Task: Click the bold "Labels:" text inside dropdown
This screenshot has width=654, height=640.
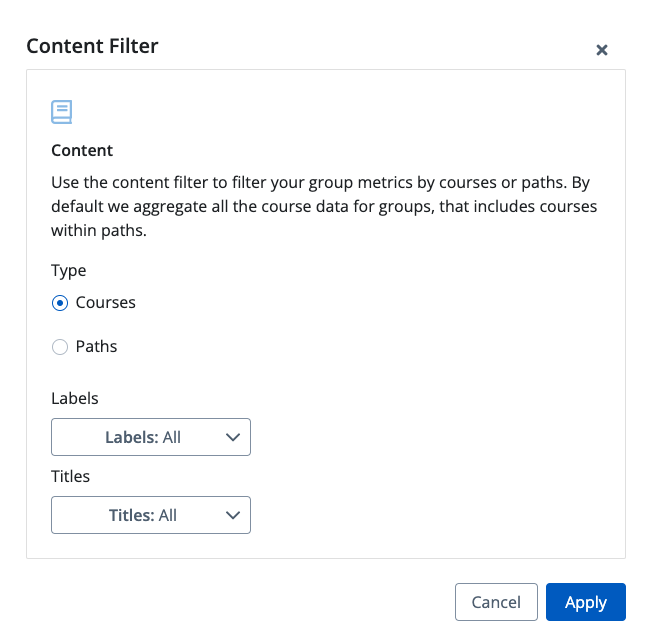Action: 131,437
